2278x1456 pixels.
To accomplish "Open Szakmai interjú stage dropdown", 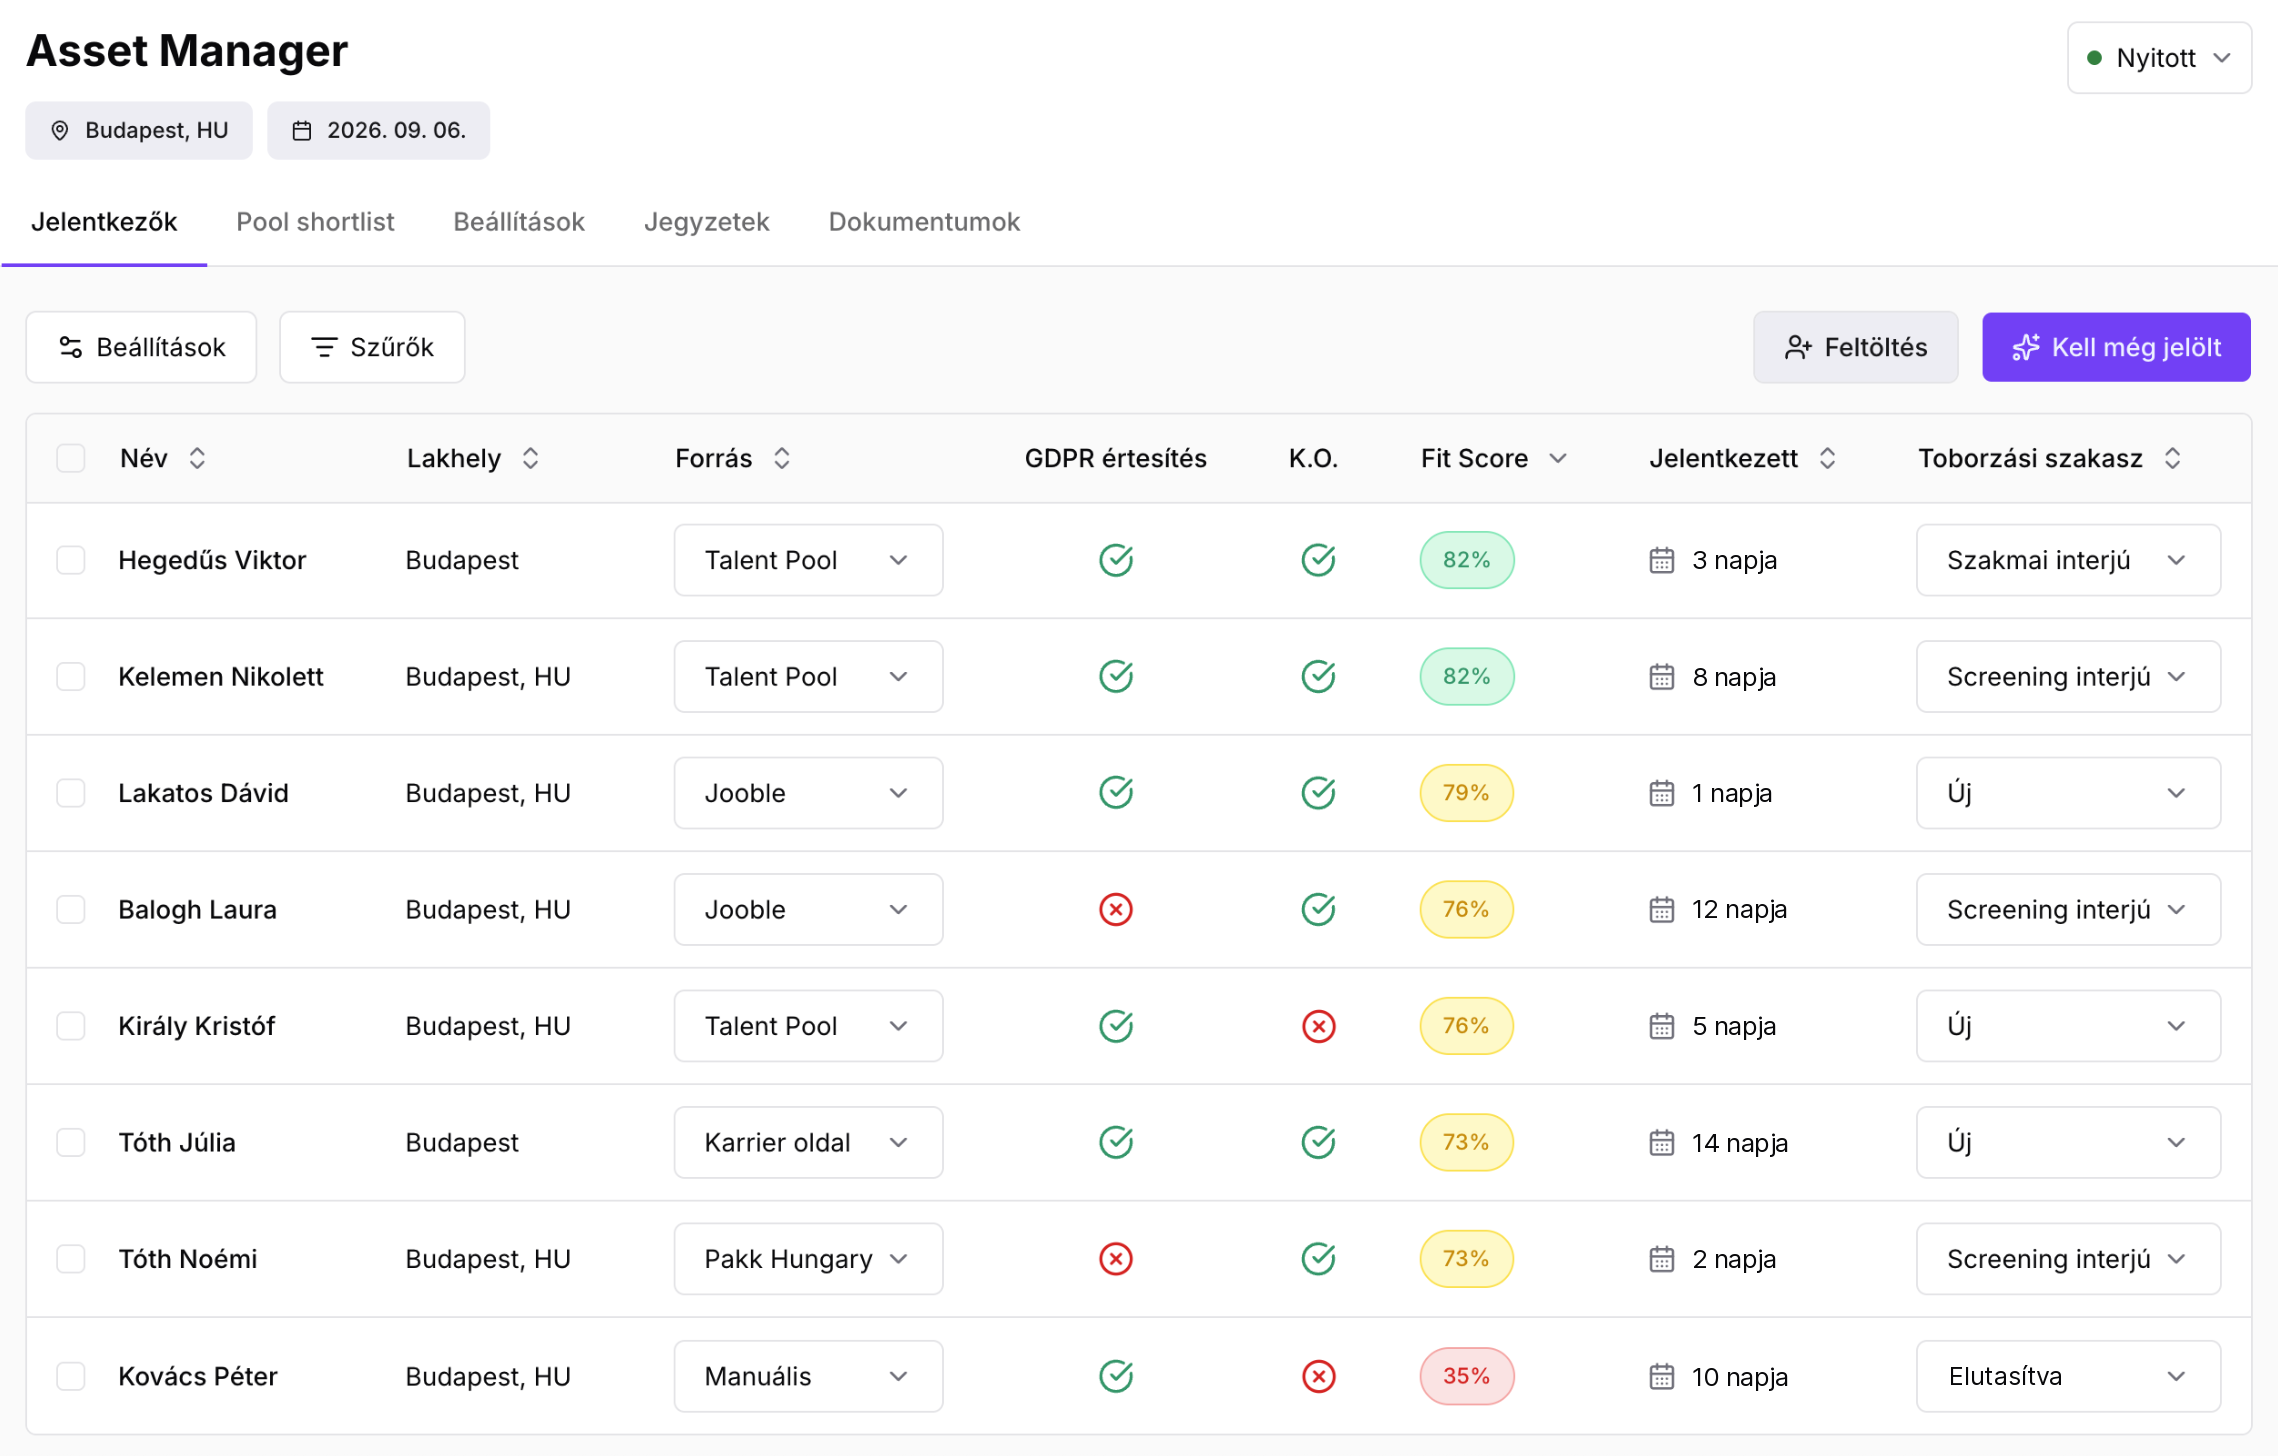I will click(x=2068, y=560).
